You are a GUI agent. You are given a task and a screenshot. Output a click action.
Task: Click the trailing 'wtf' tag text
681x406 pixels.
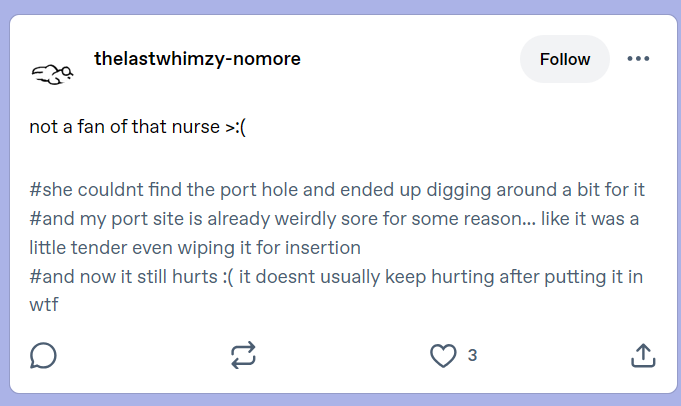(x=43, y=305)
